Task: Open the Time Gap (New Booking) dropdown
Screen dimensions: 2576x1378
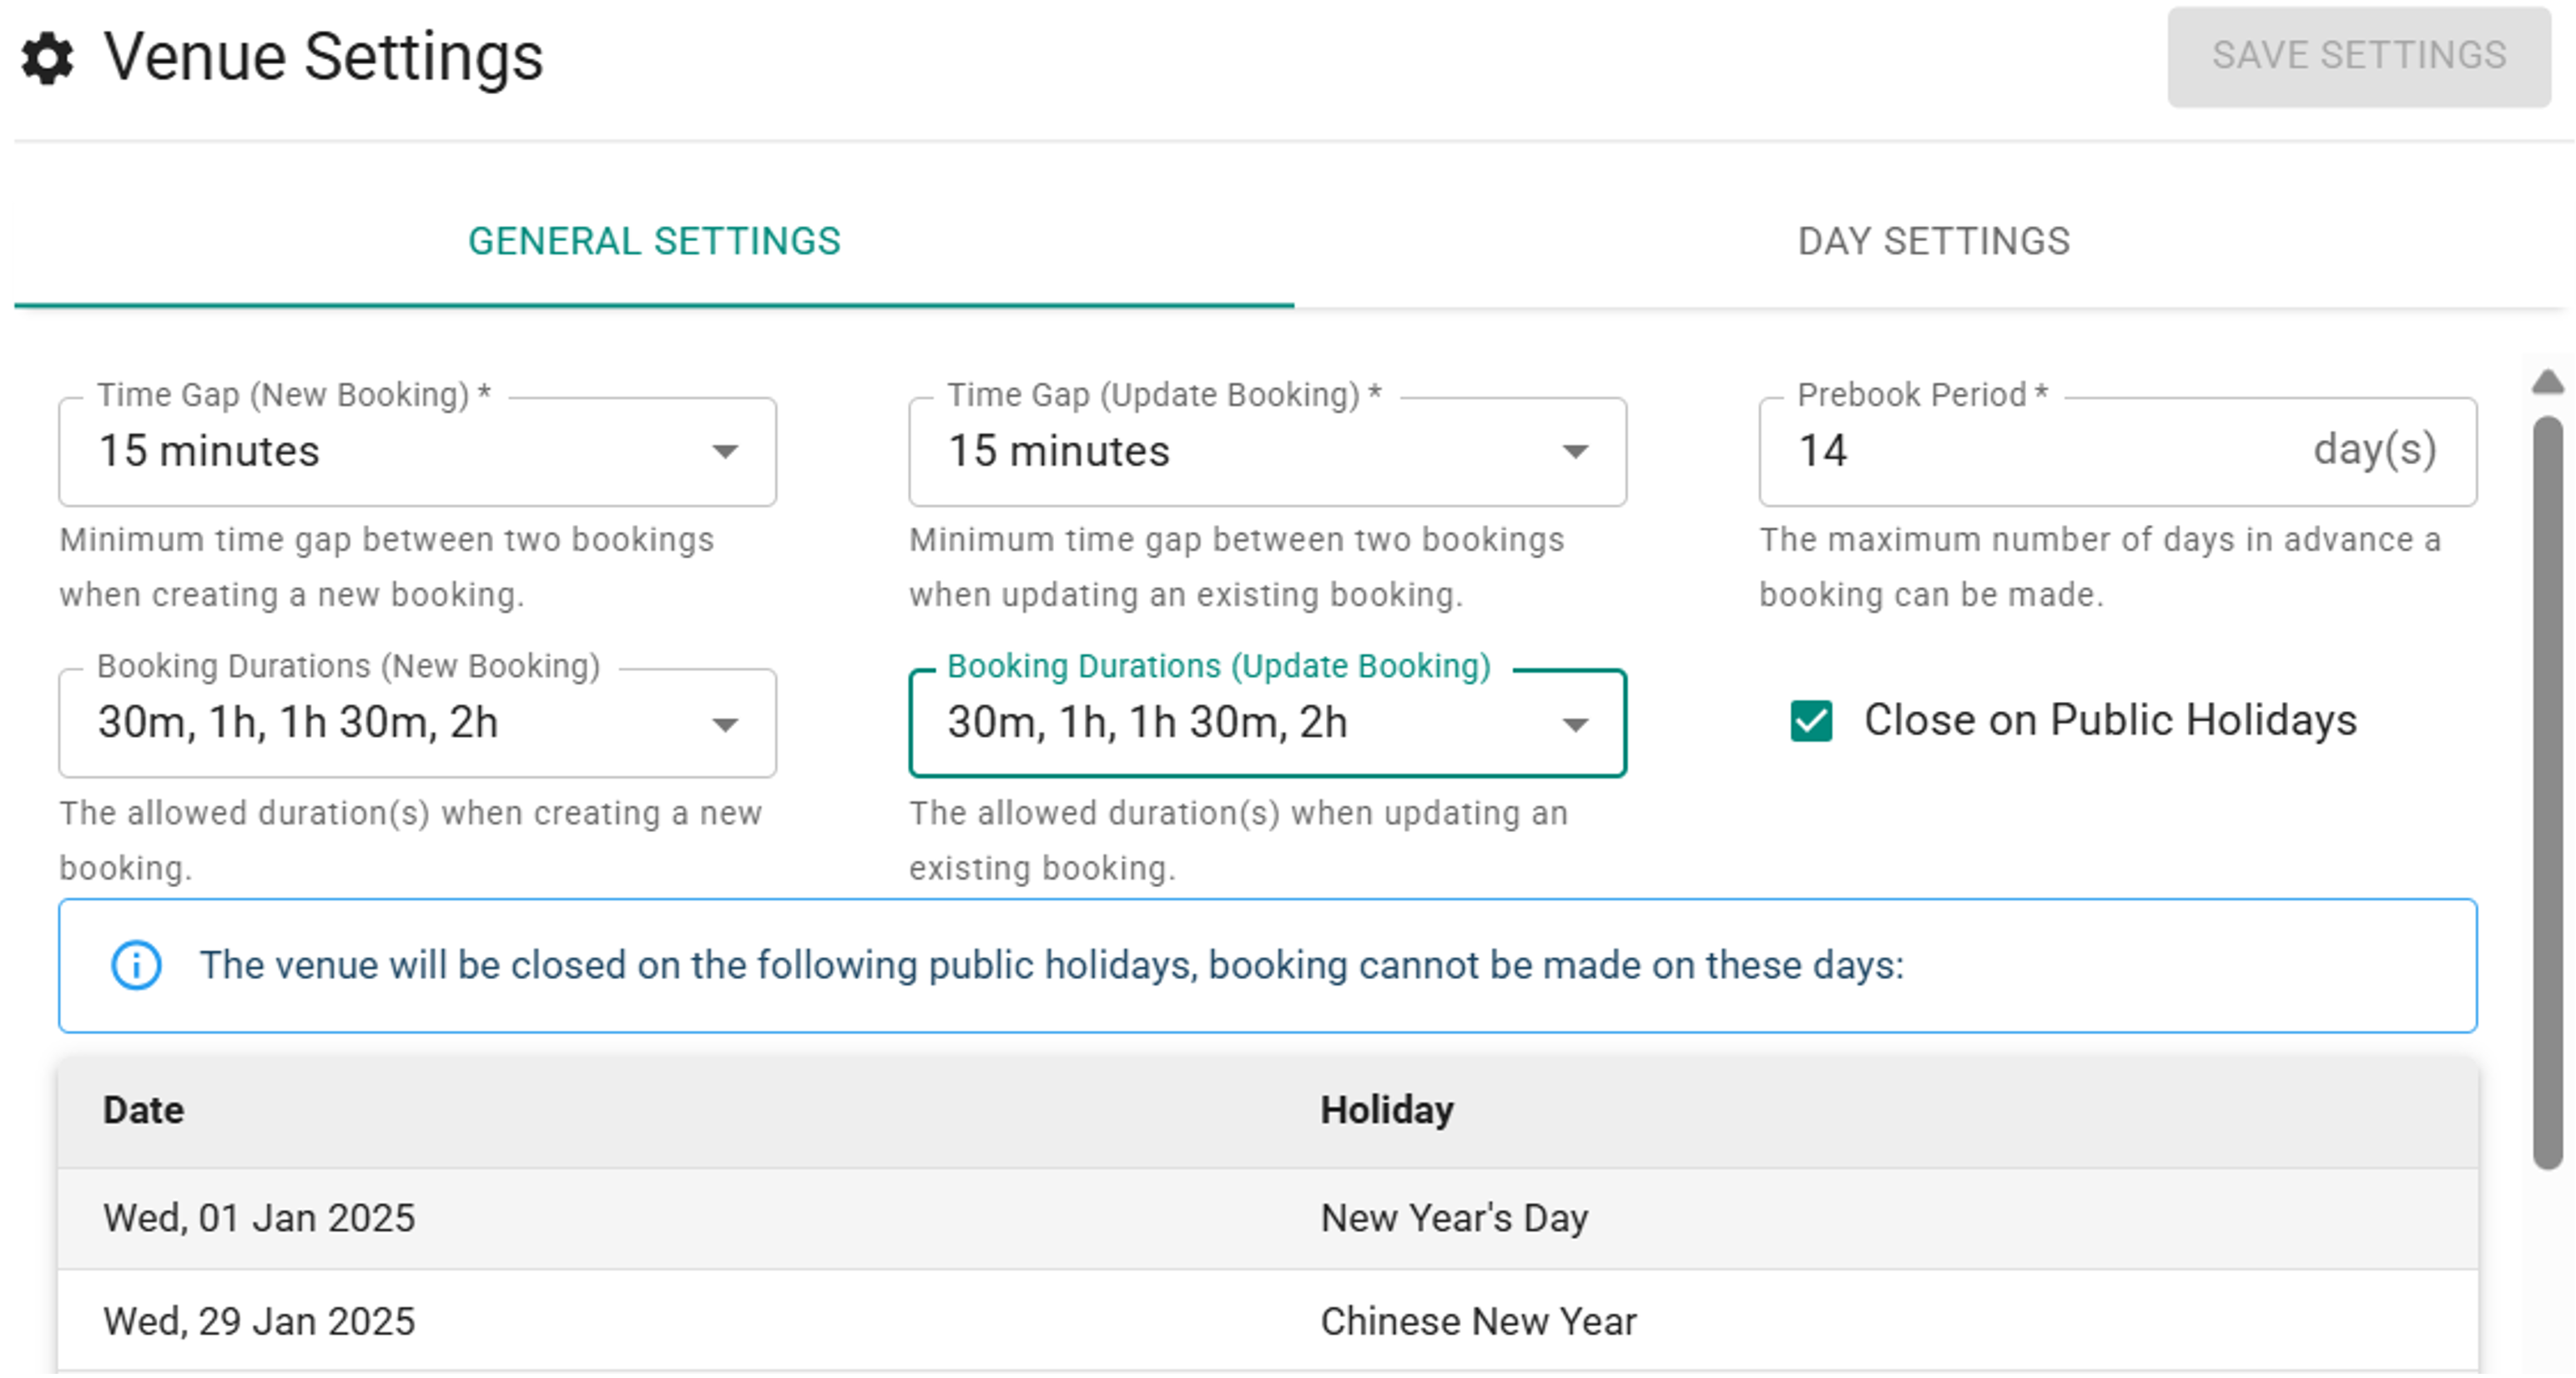Action: tap(417, 452)
